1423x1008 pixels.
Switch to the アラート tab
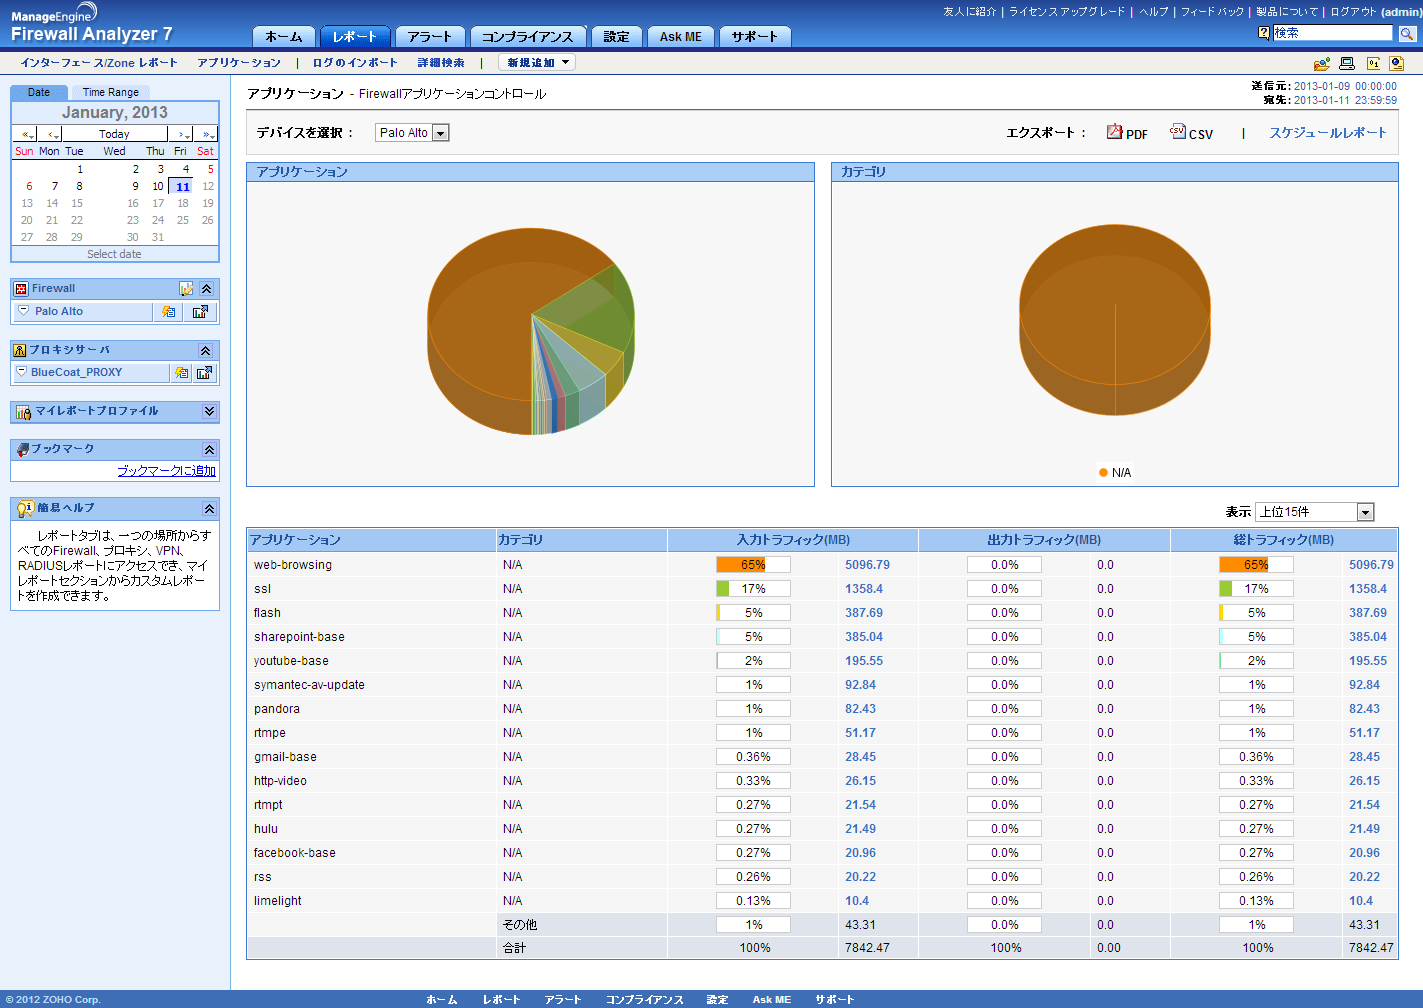coord(430,37)
